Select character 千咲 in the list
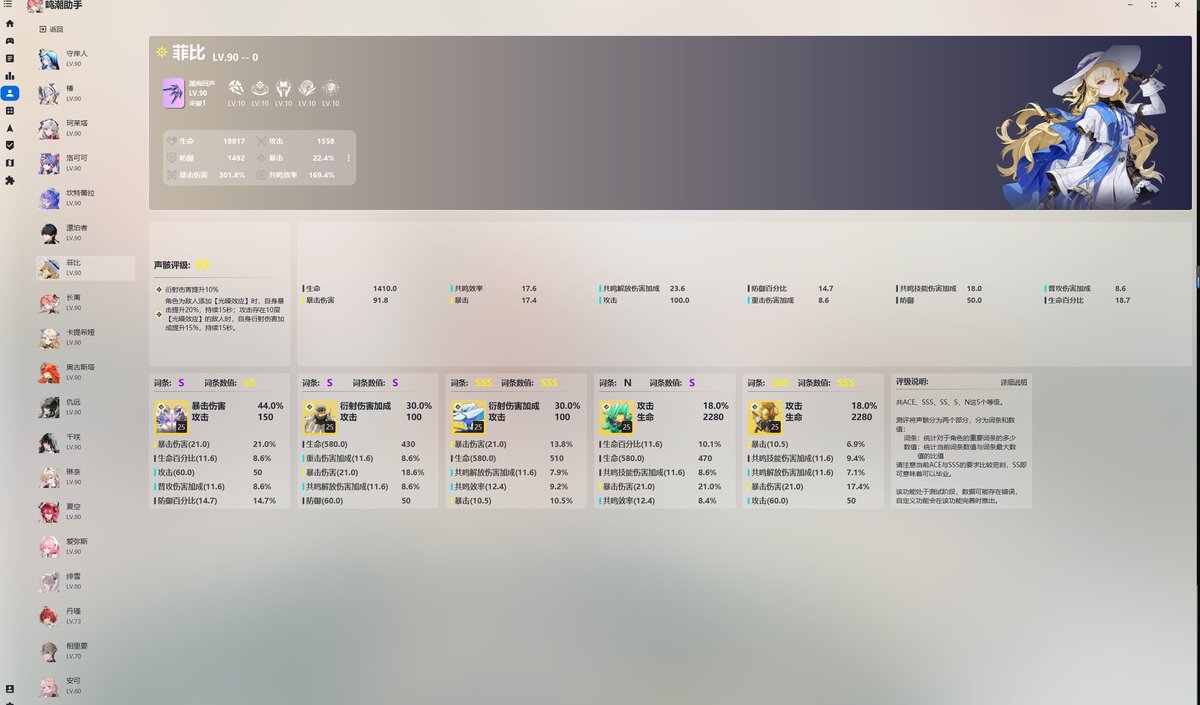This screenshot has width=1200, height=705. pos(86,441)
